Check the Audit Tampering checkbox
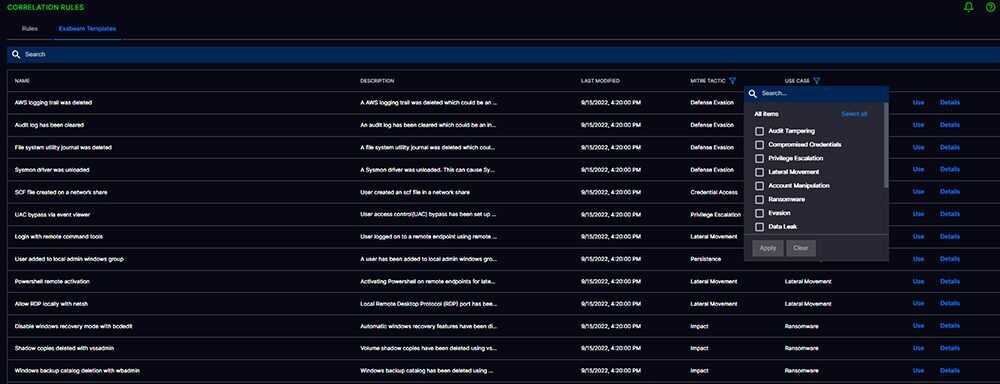 (x=760, y=131)
